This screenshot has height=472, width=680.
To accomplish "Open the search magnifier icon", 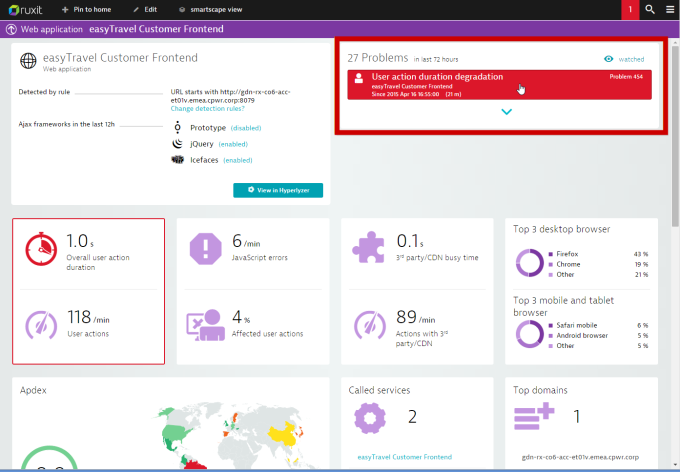I will pyautogui.click(x=650, y=10).
